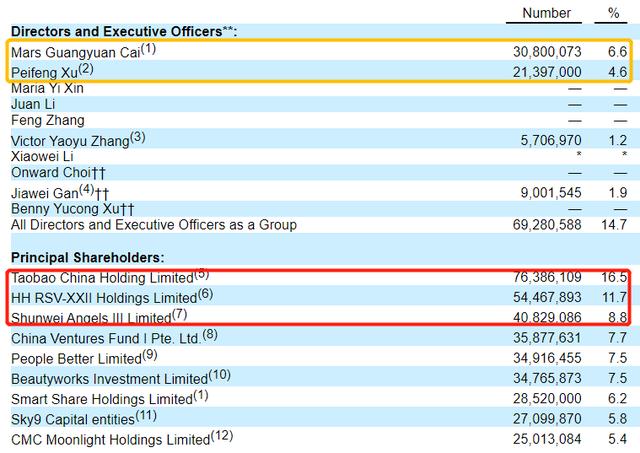Screen dimensions: 640x453
Task: Select share count 34,765,873
Action: (547, 378)
